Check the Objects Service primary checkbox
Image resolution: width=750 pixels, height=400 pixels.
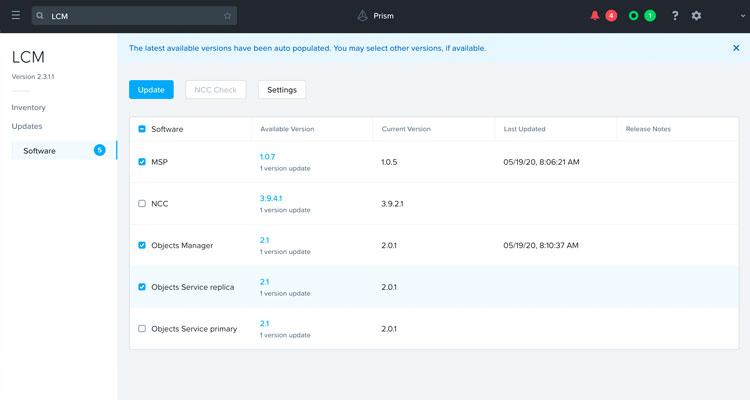(x=142, y=328)
